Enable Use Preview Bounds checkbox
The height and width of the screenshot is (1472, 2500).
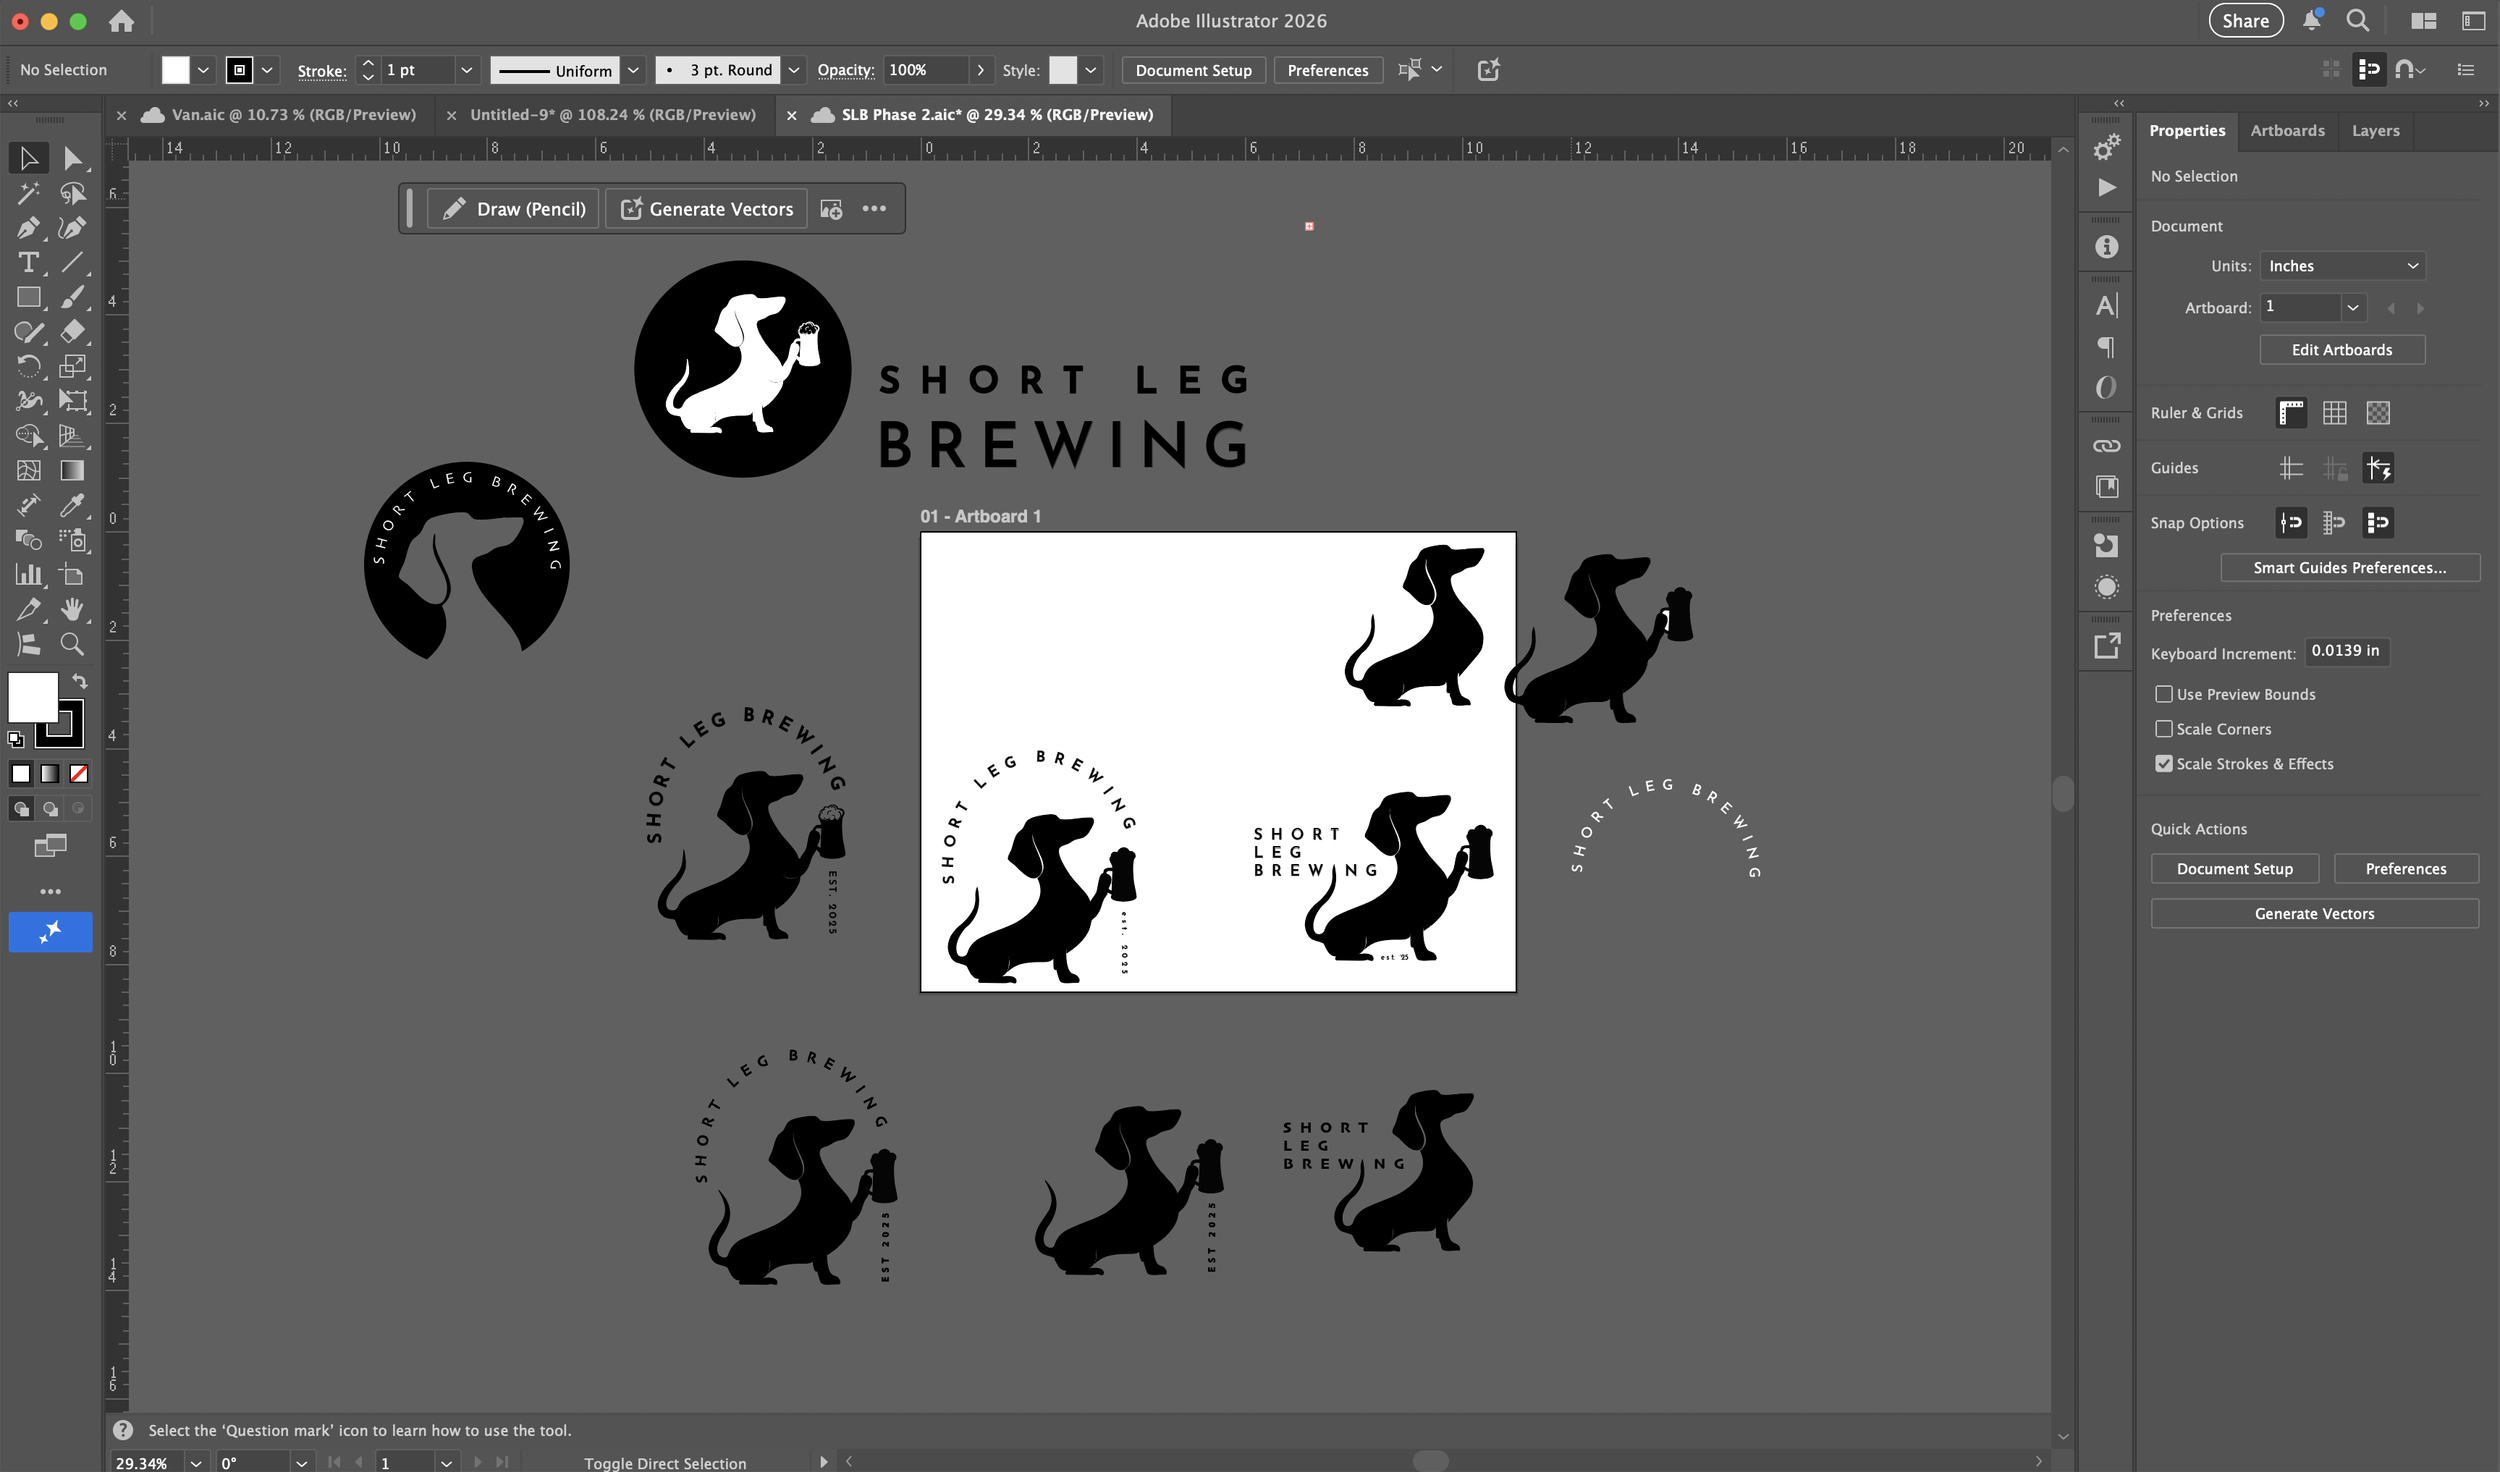point(2164,694)
